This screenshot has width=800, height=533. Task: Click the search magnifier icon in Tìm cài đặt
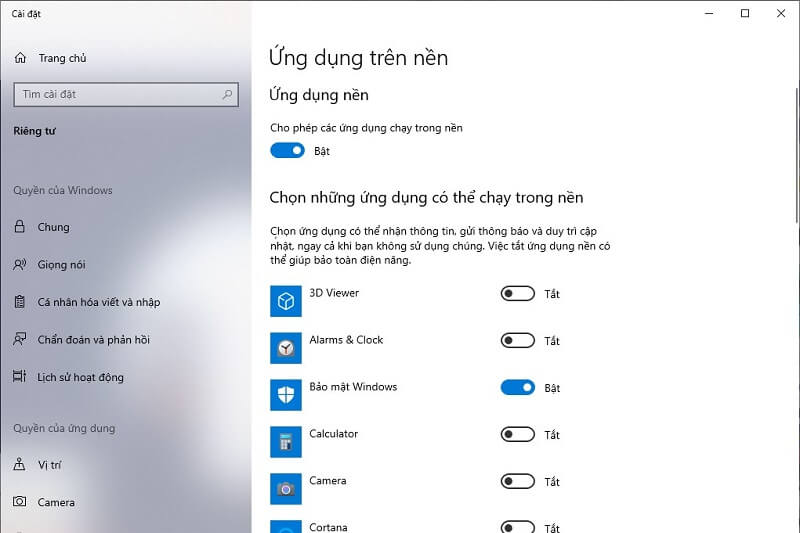(x=228, y=95)
